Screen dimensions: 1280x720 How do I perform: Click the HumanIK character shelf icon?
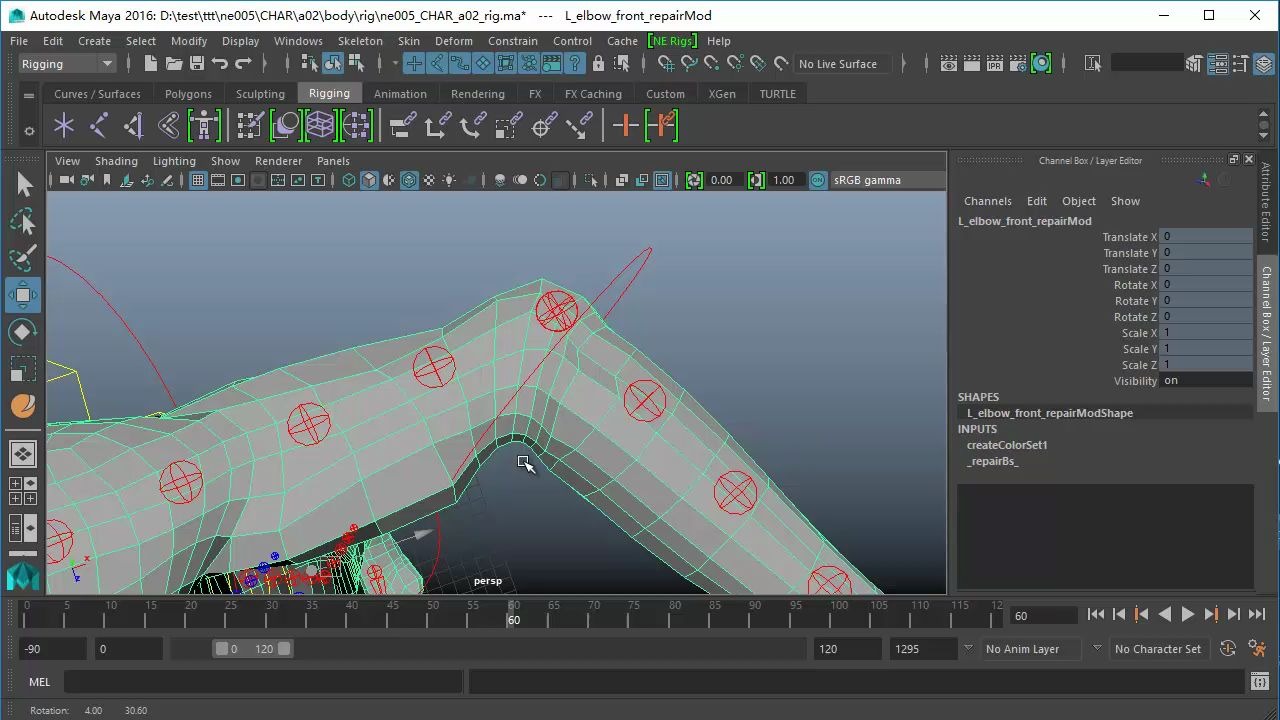point(204,126)
